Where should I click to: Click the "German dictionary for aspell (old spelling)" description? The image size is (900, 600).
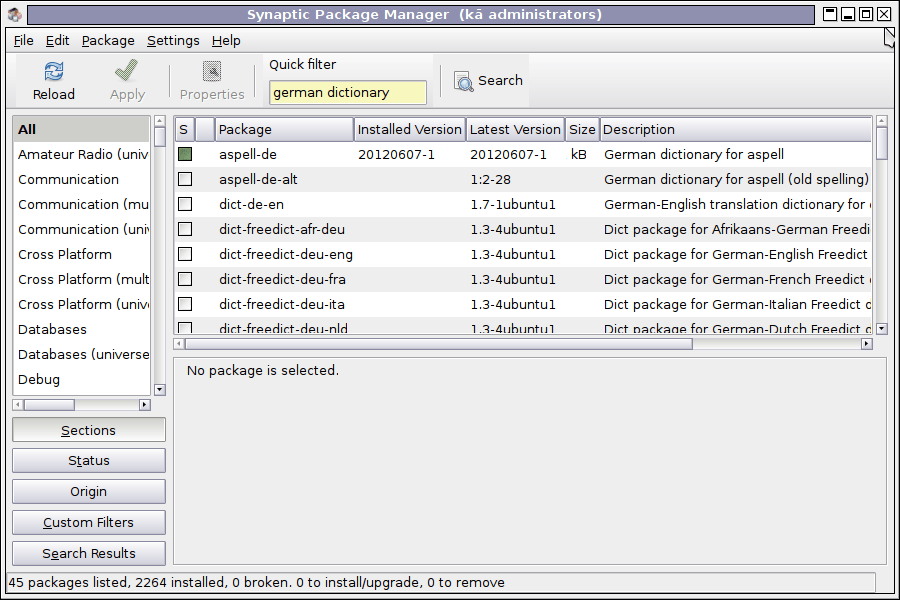736,180
